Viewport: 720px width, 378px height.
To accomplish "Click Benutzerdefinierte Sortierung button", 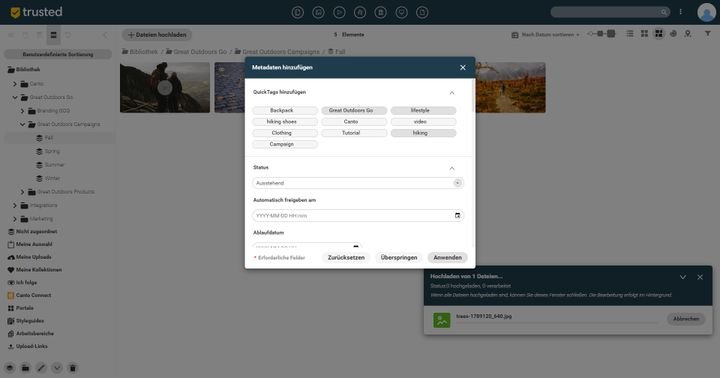I will (x=57, y=54).
